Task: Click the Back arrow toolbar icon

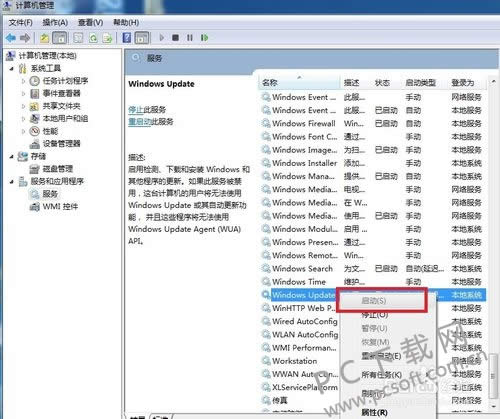Action: coord(11,38)
